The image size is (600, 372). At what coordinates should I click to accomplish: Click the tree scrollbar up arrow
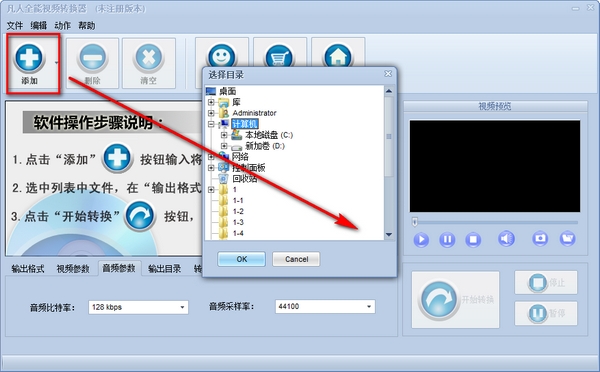coord(389,91)
